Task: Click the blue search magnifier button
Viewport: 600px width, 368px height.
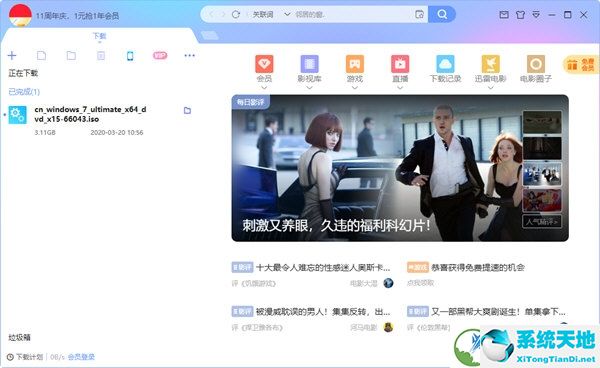Action: (442, 14)
